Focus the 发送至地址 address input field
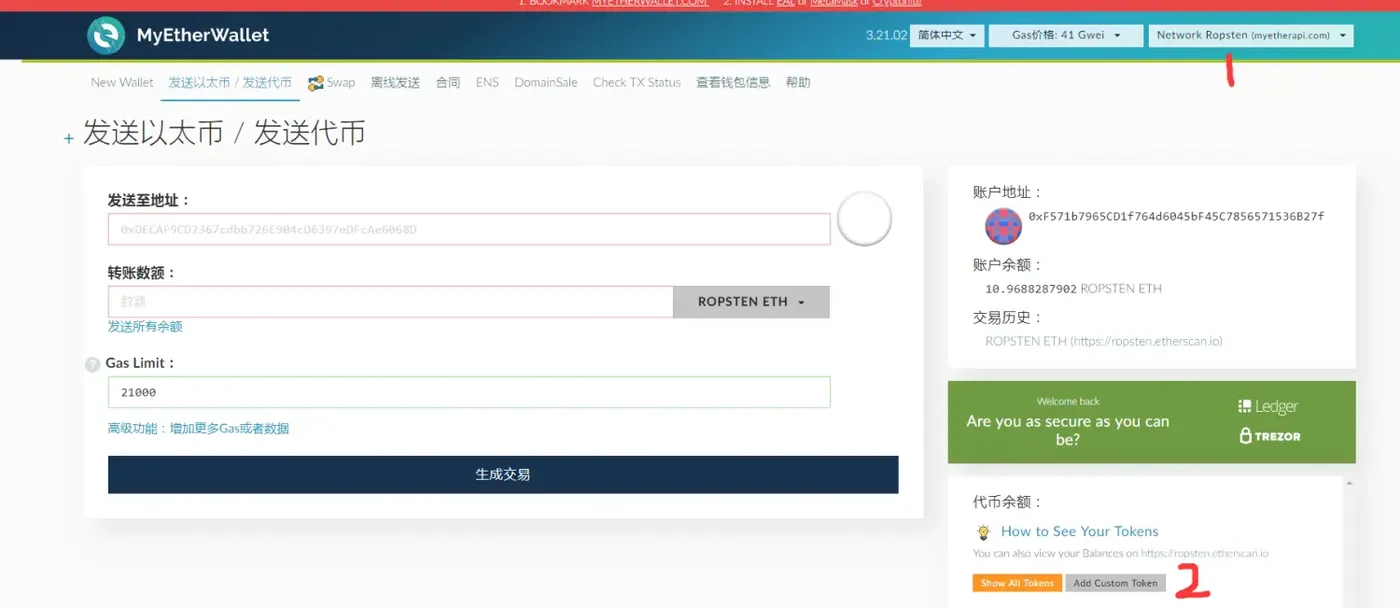The image size is (1400, 608). pyautogui.click(x=469, y=229)
